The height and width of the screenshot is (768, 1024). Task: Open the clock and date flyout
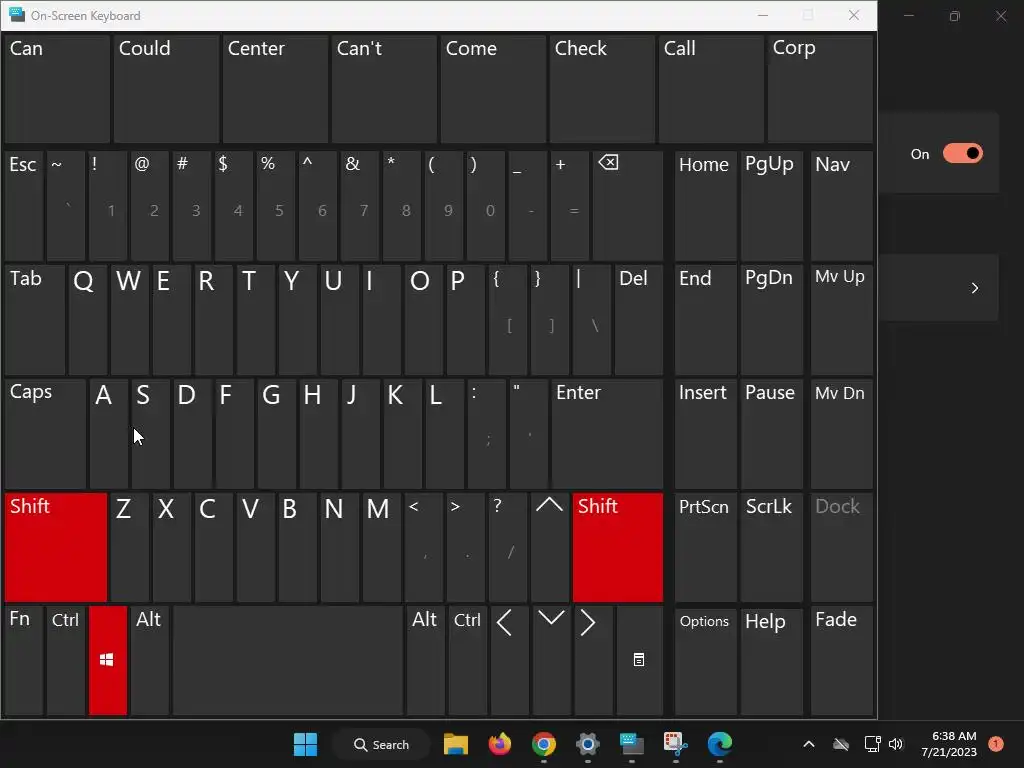coord(949,744)
